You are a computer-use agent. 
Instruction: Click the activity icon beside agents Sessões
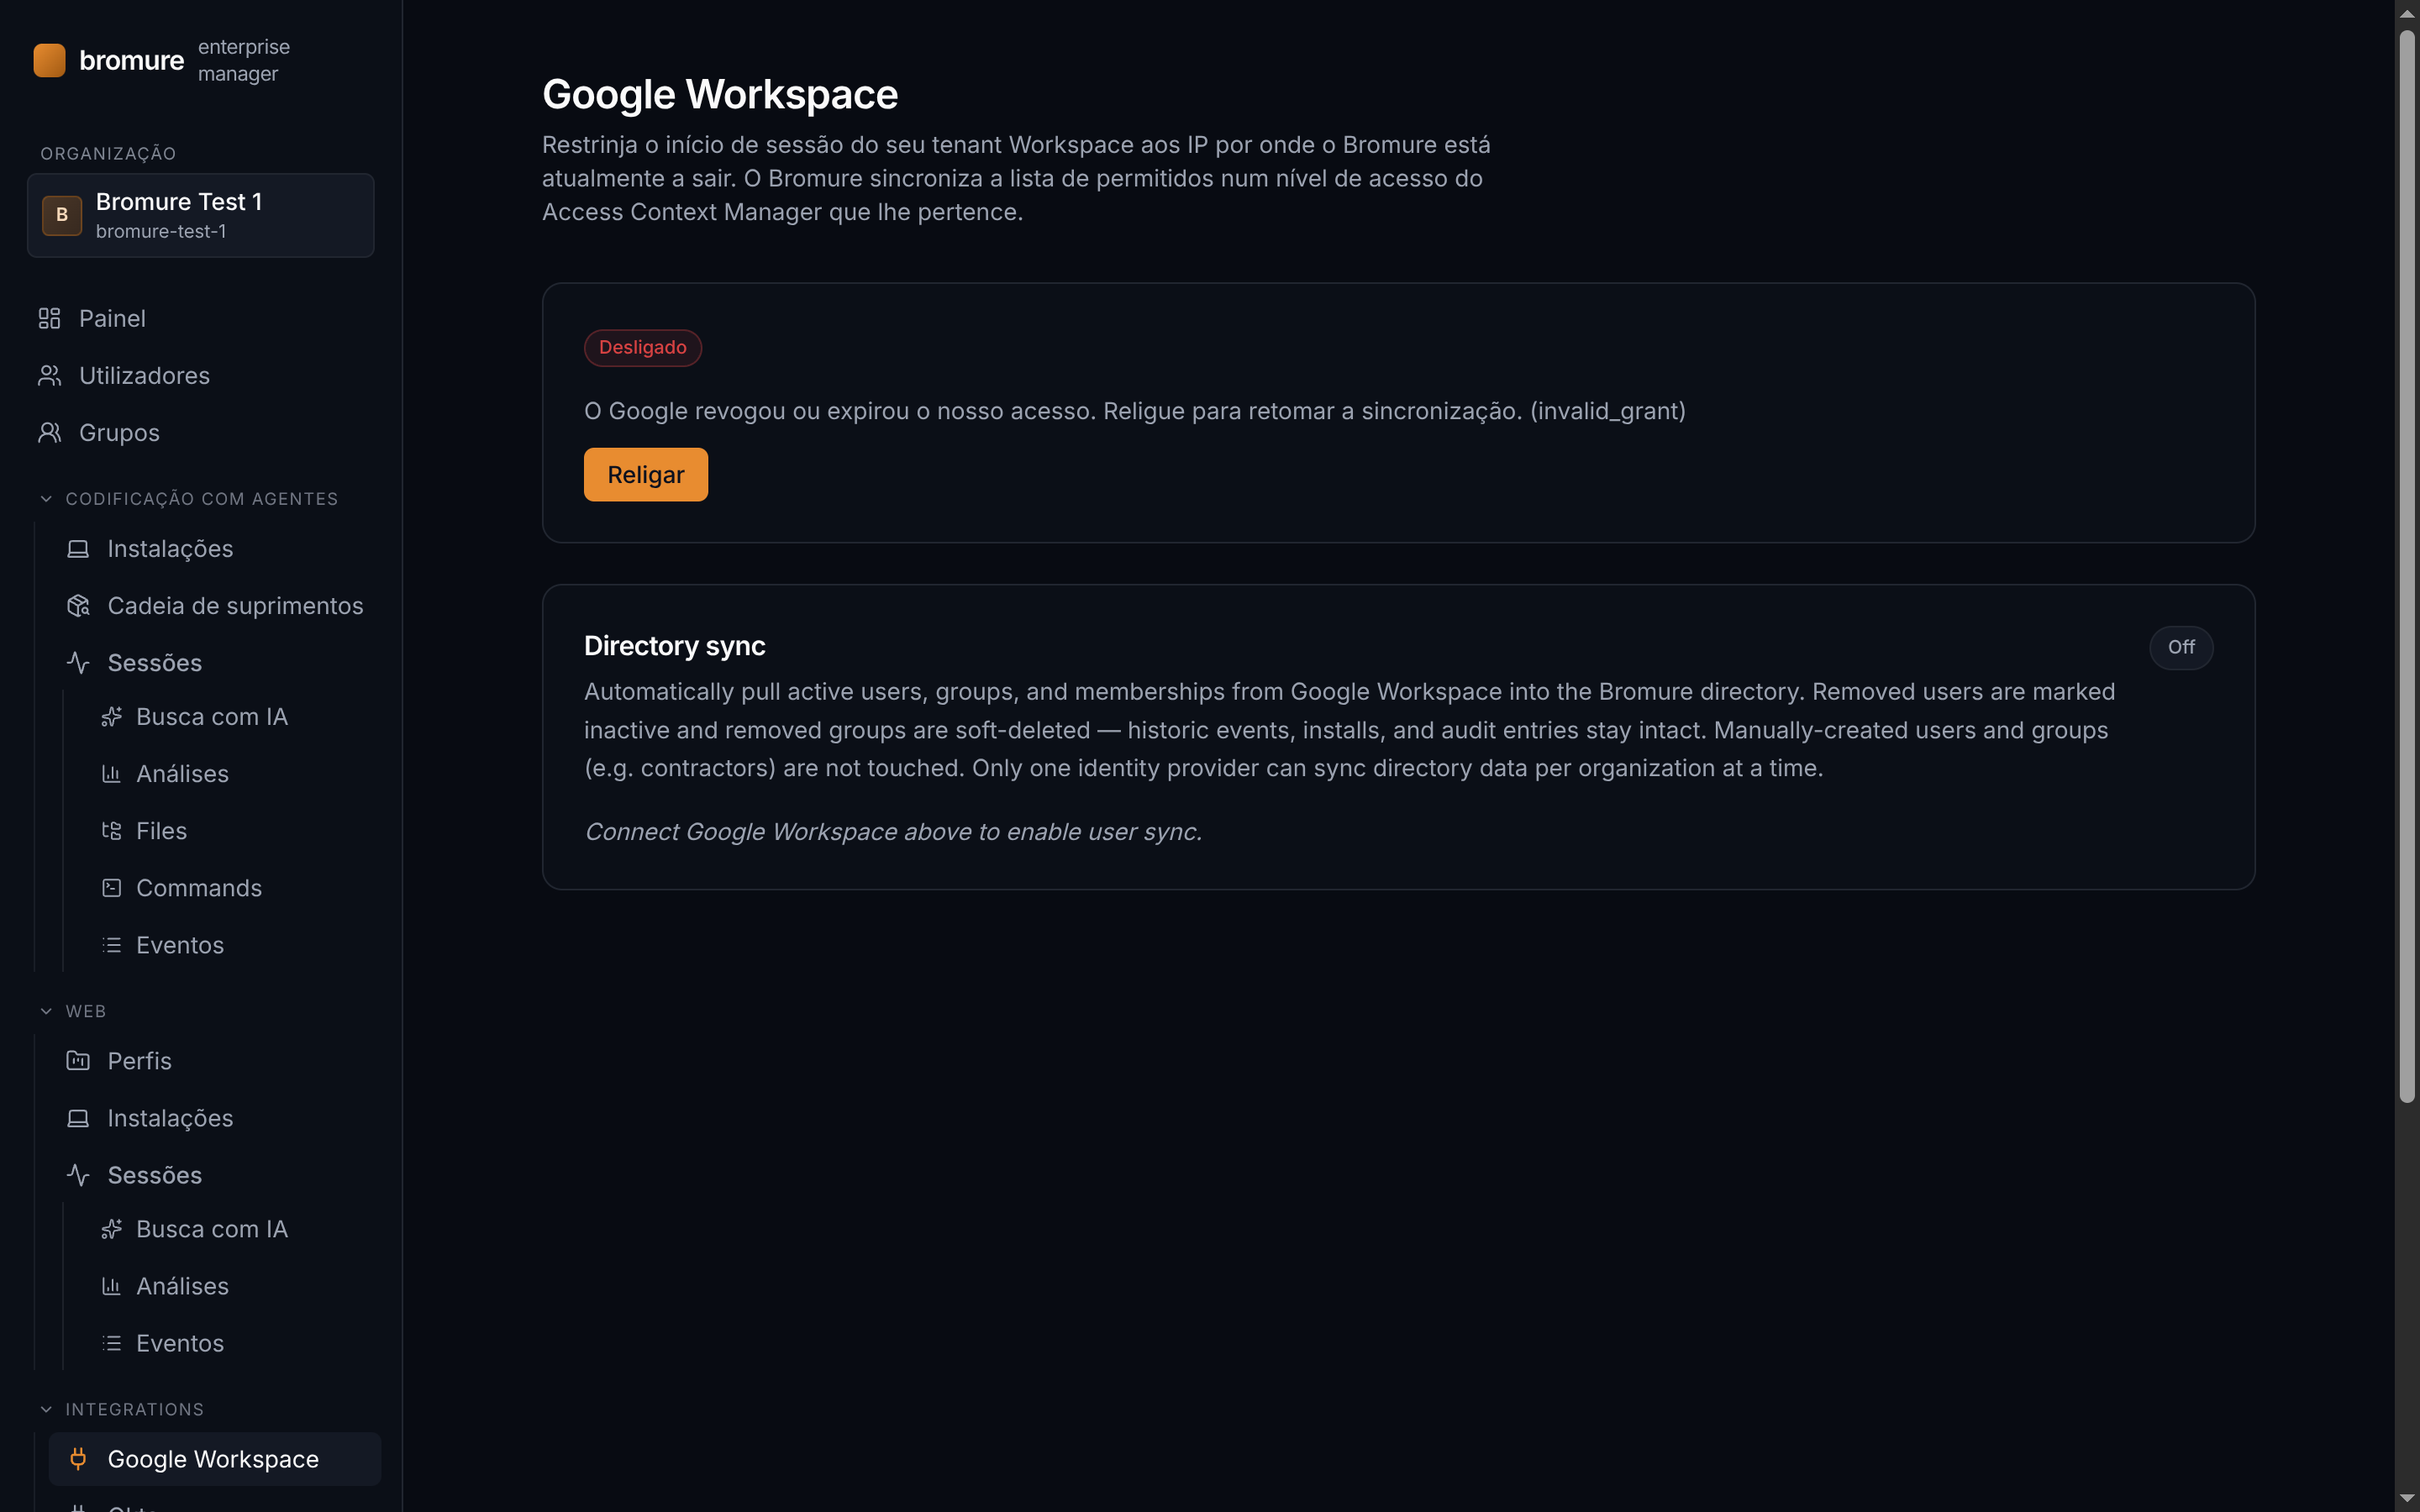tap(78, 662)
